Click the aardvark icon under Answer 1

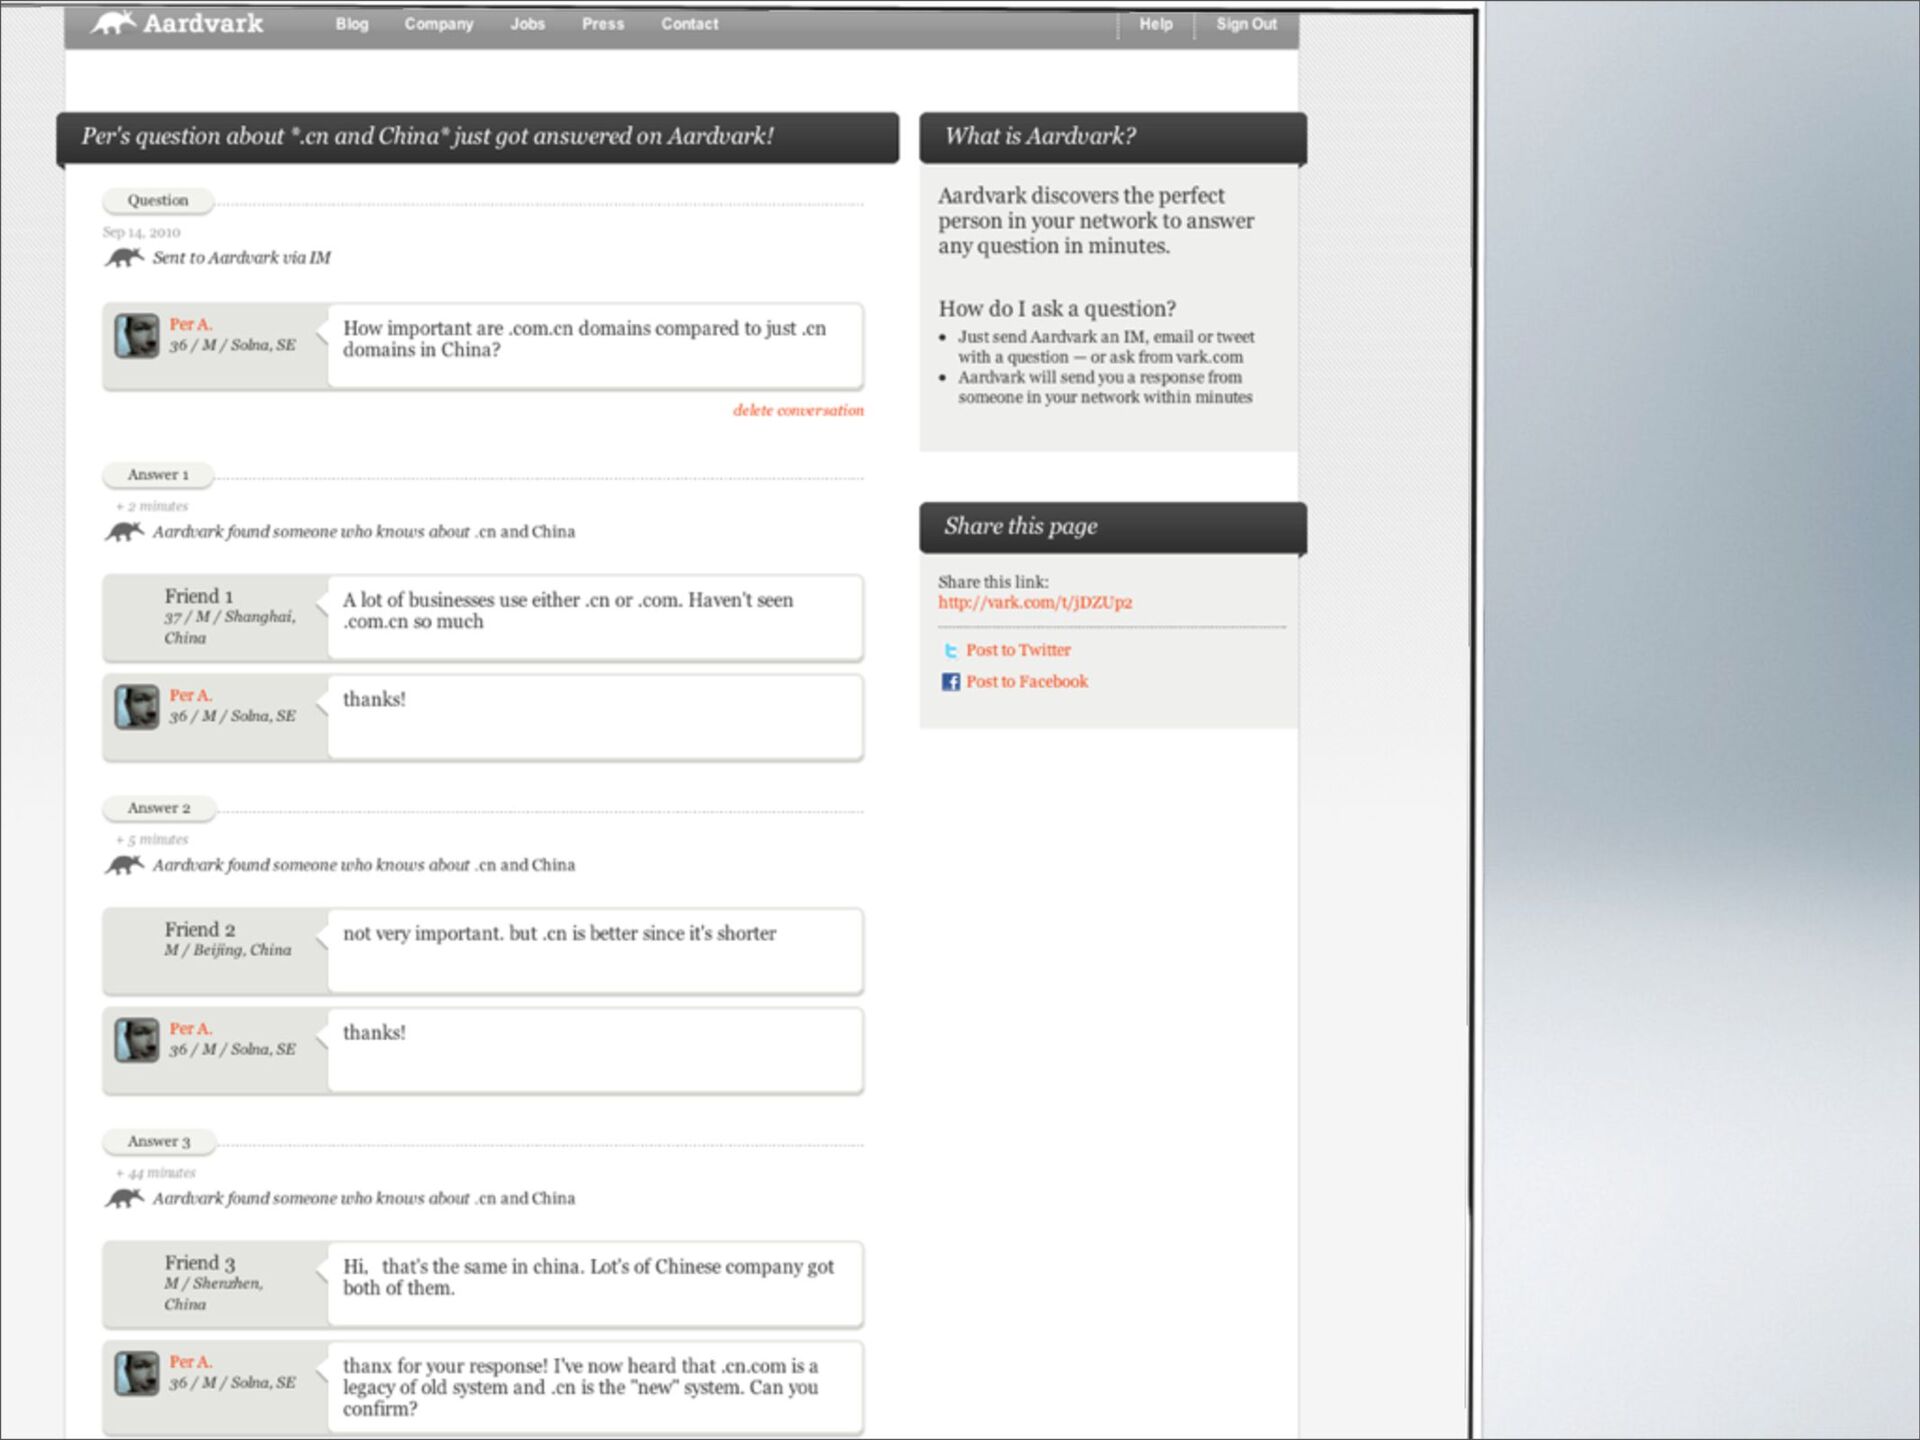(x=124, y=532)
